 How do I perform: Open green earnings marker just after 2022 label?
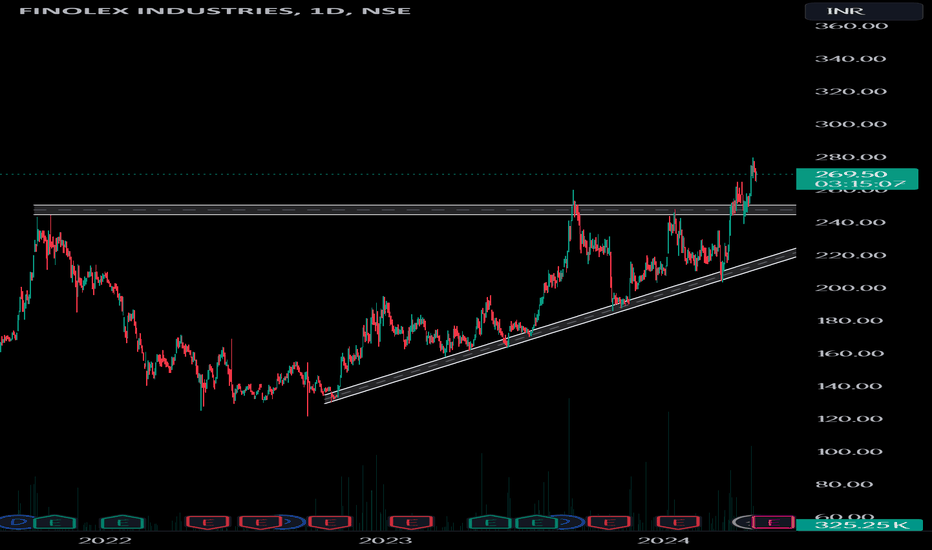click(x=122, y=523)
